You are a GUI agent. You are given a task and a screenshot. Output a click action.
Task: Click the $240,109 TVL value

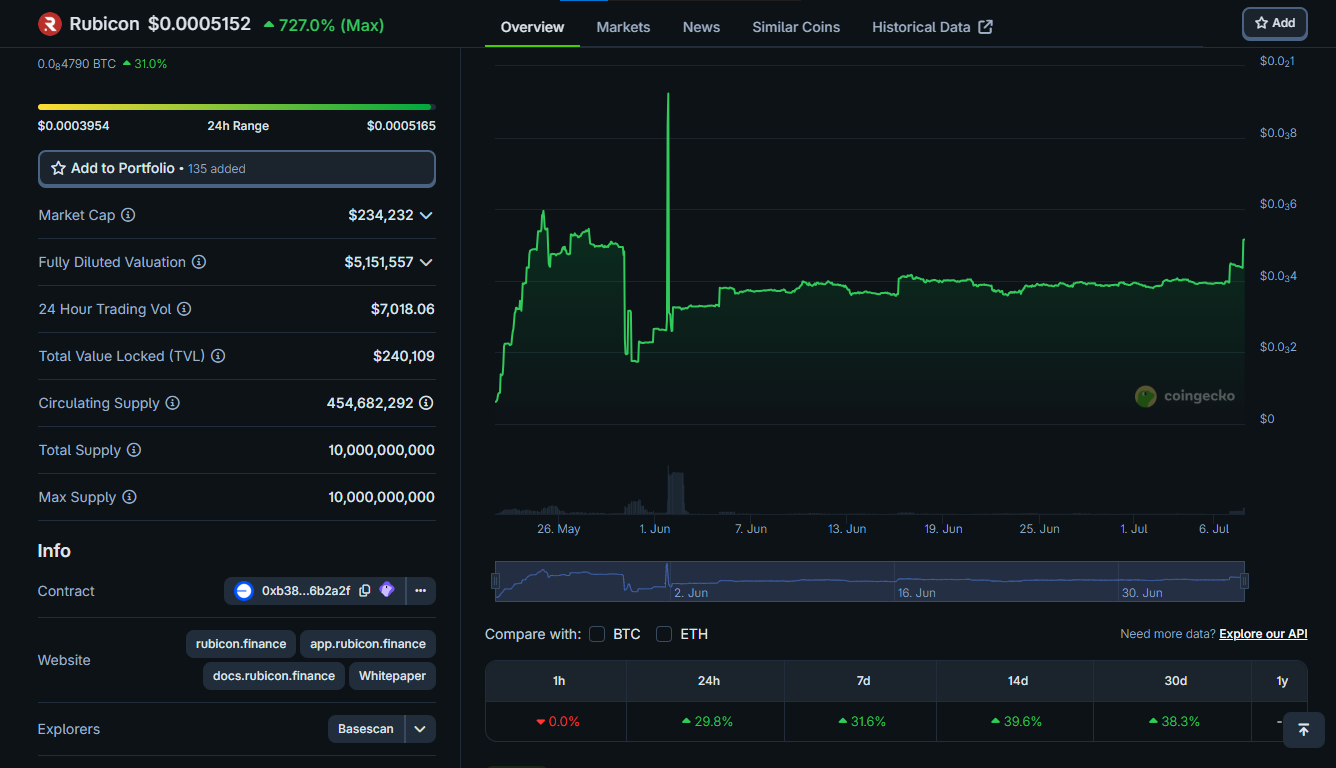coord(404,356)
